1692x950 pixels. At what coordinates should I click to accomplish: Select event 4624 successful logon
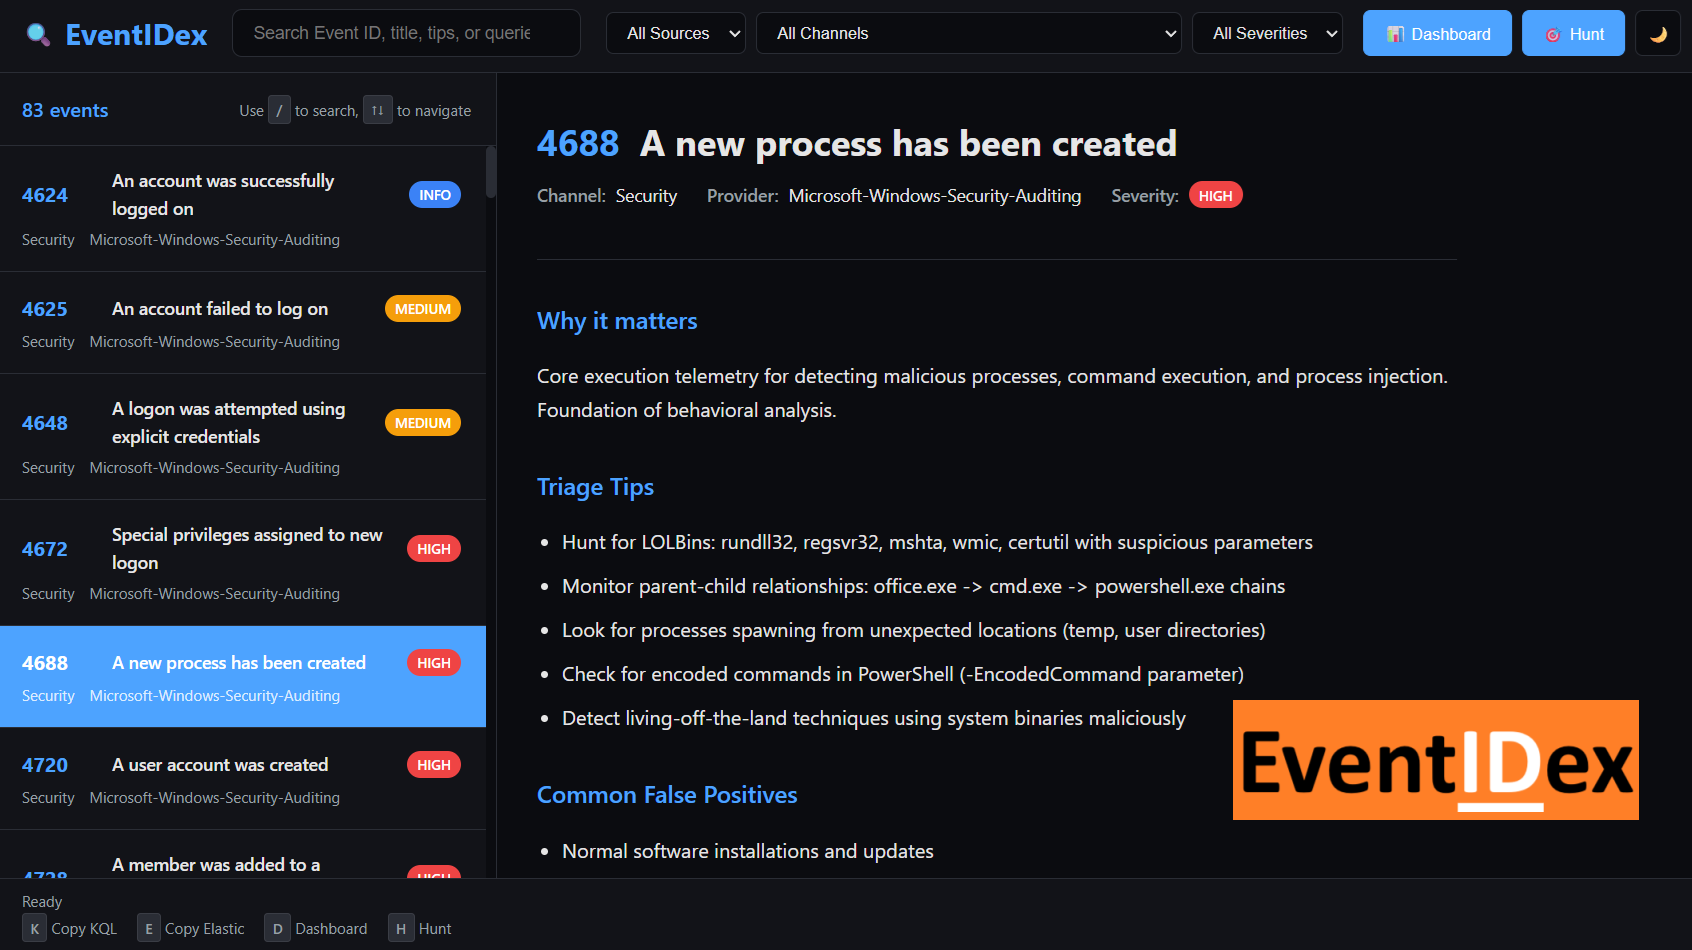[242, 209]
